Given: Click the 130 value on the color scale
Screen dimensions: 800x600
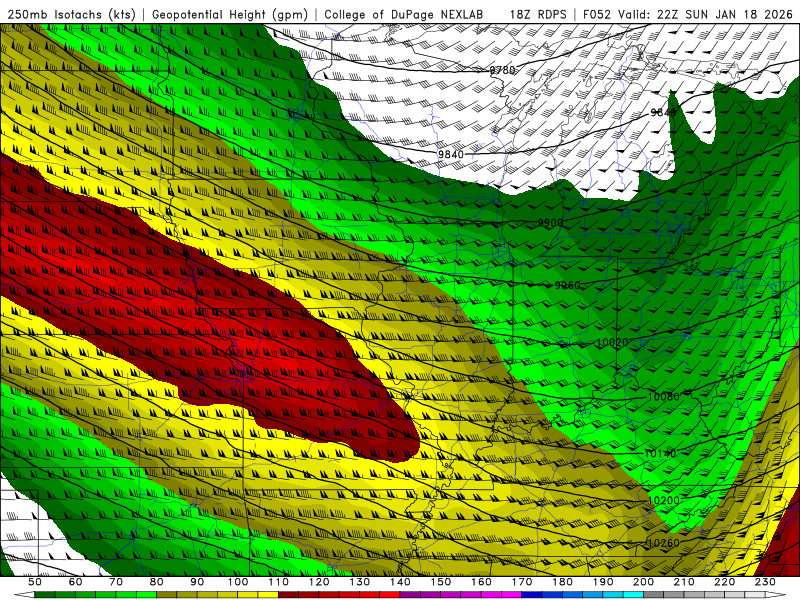Looking at the screenshot, I should click(x=360, y=582).
